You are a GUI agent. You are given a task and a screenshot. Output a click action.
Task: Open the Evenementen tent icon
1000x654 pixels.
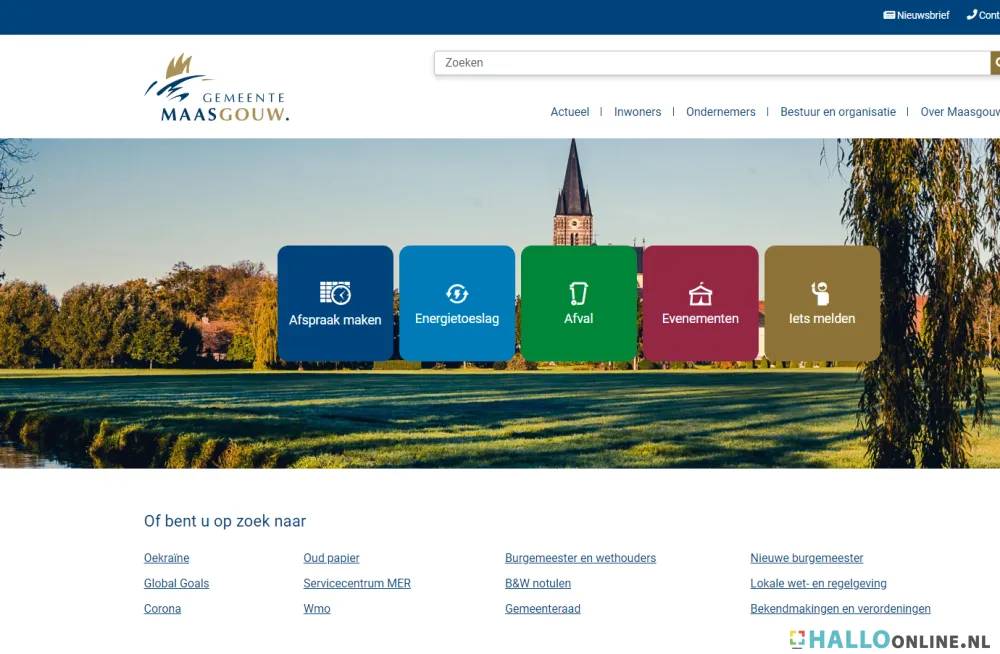pos(700,294)
